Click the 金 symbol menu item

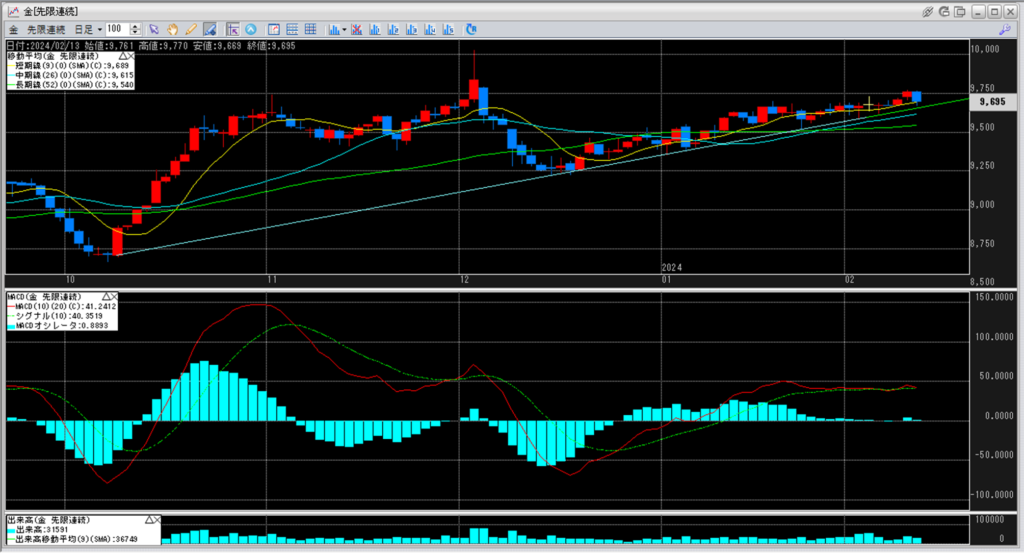pos(12,30)
